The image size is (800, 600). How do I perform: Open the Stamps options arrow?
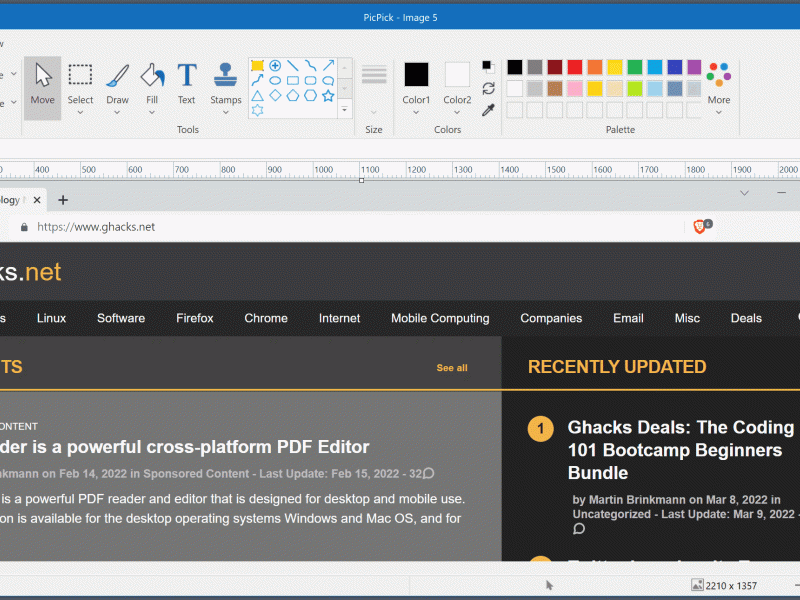pyautogui.click(x=226, y=112)
